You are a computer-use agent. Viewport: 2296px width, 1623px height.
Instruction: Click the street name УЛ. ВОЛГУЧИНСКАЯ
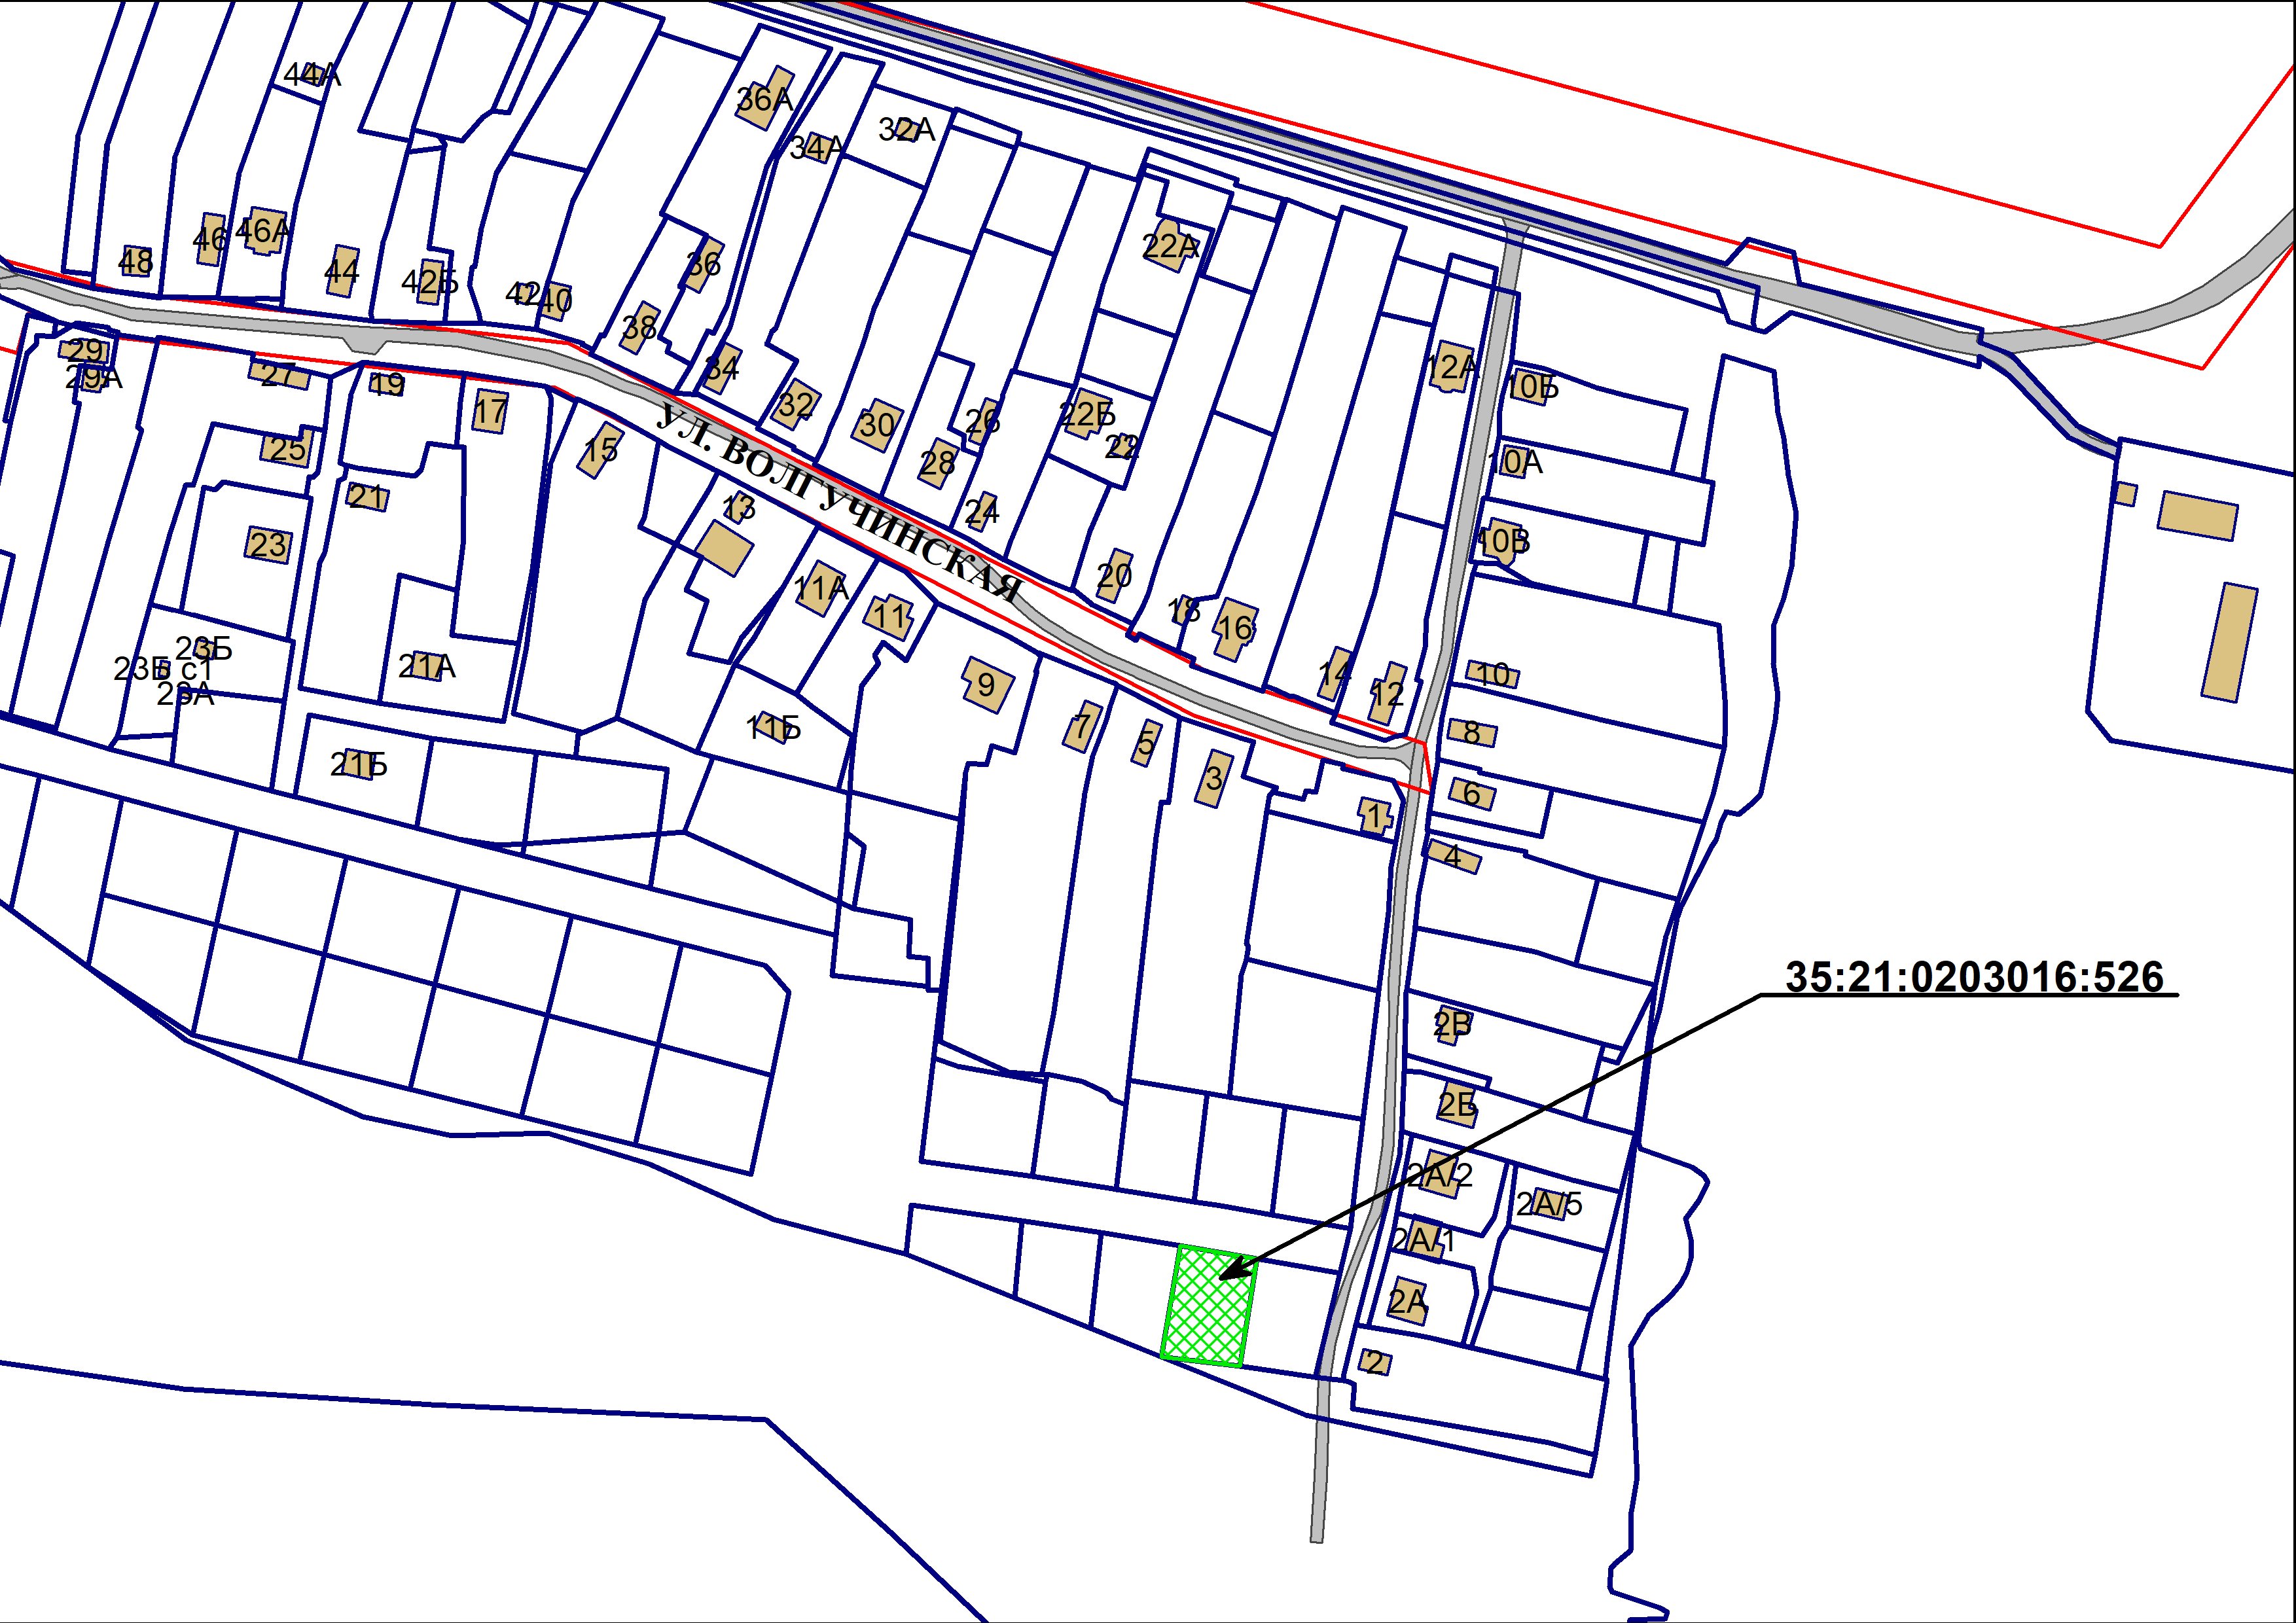click(840, 503)
